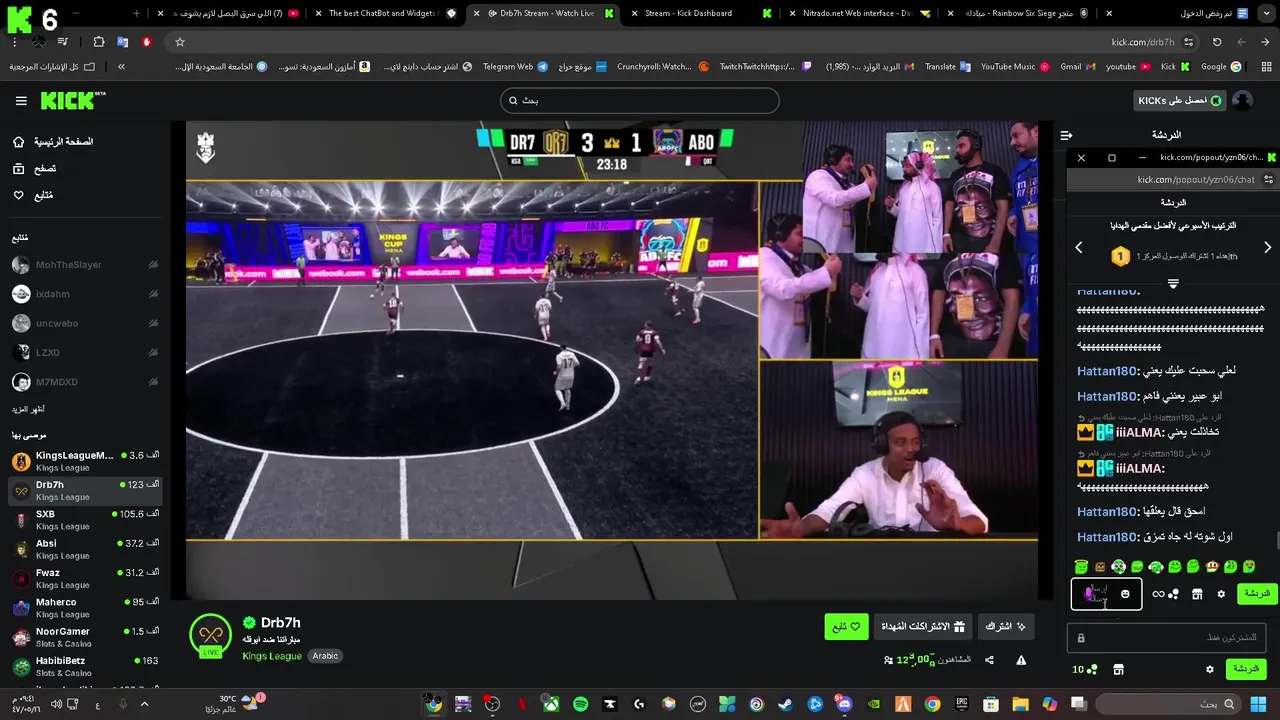Open Discord from the taskbar
The height and width of the screenshot is (720, 1280).
[x=845, y=704]
